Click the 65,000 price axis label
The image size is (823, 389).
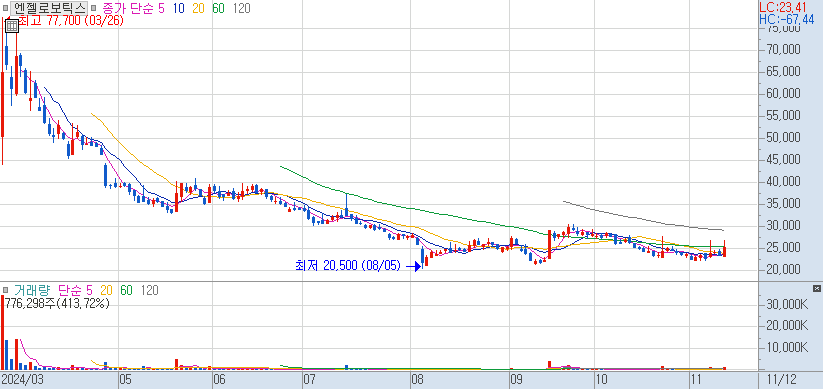click(784, 72)
